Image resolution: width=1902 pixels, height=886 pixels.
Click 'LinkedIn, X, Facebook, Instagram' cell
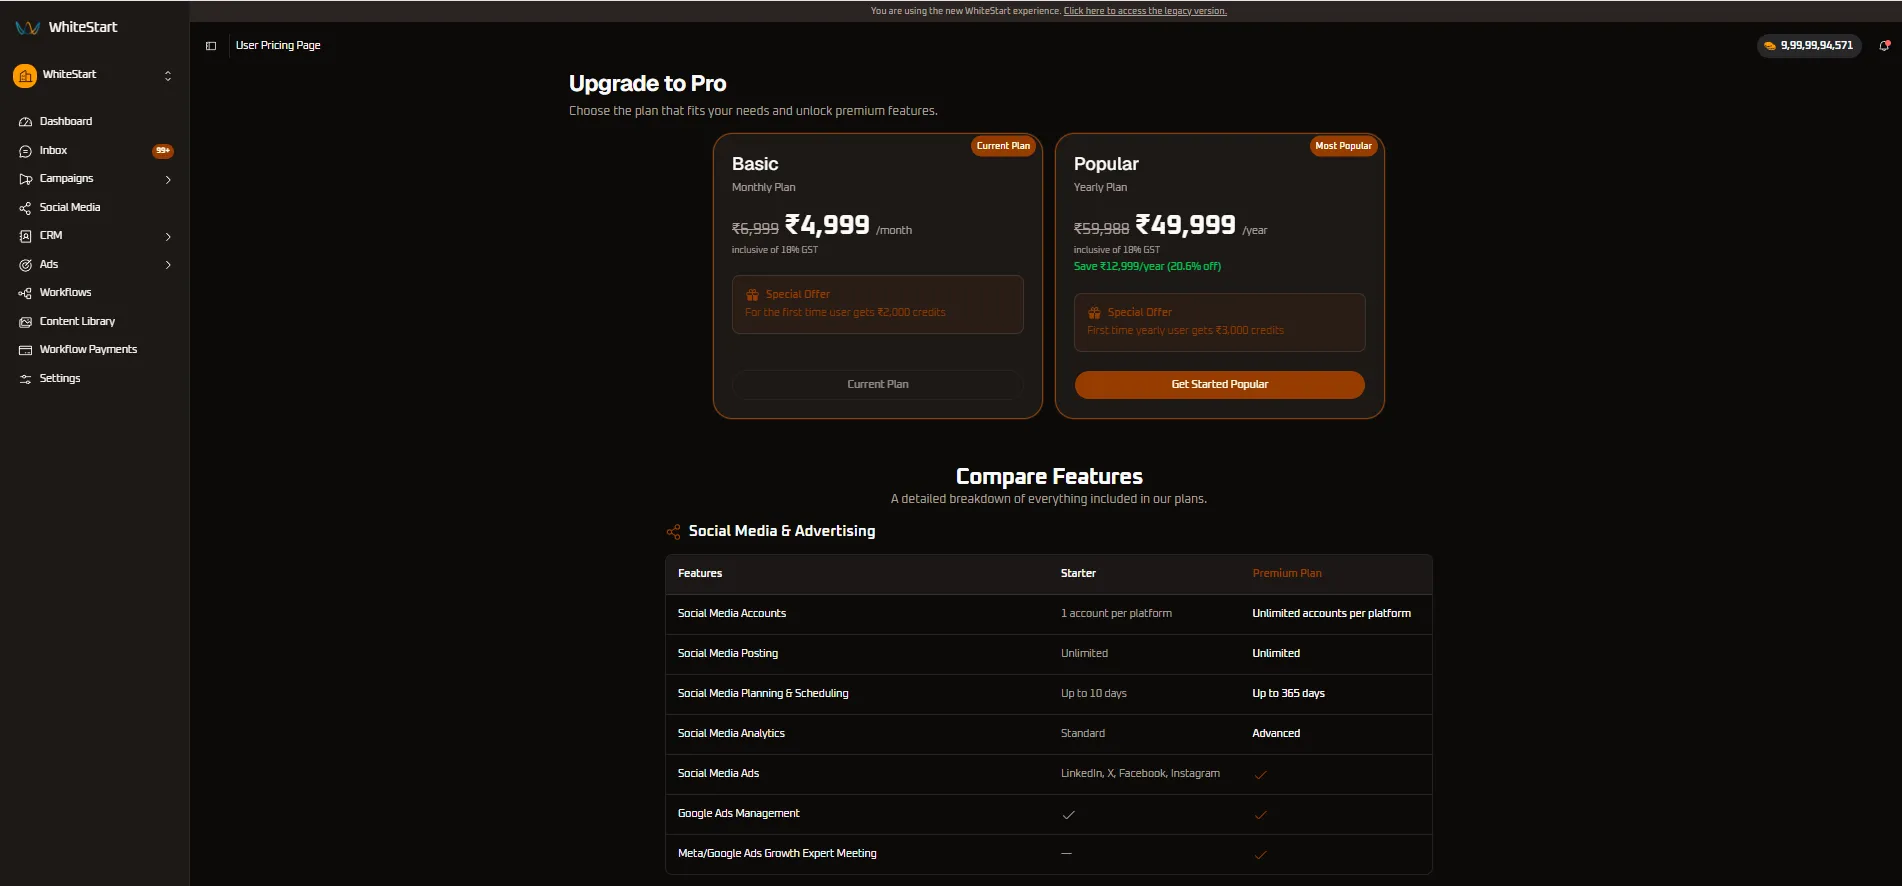tap(1140, 774)
